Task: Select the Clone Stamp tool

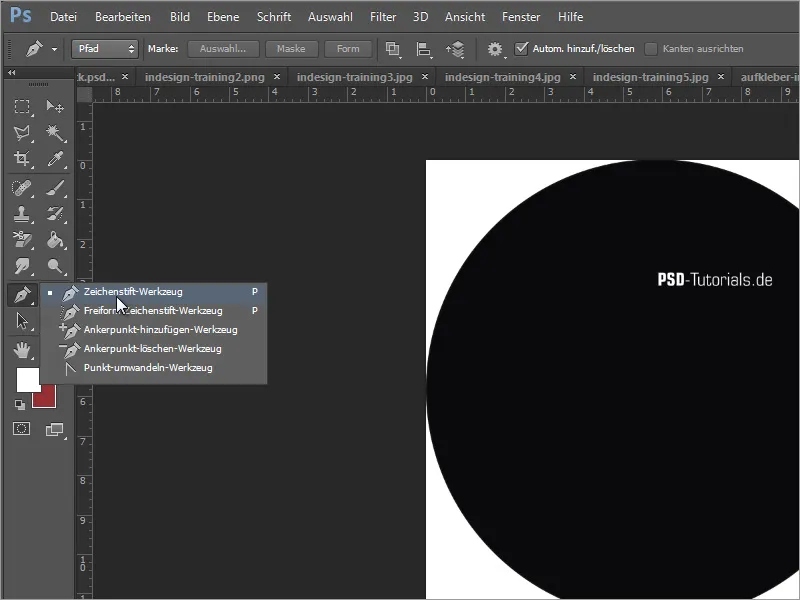Action: [21, 214]
